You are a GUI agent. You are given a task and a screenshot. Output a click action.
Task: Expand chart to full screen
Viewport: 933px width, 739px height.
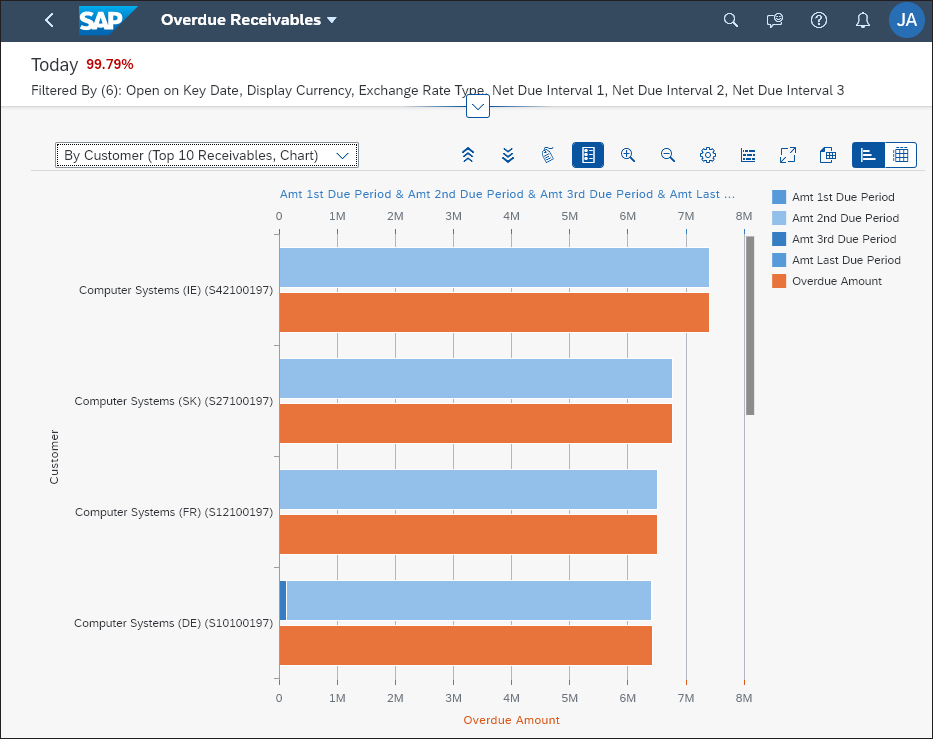(788, 155)
